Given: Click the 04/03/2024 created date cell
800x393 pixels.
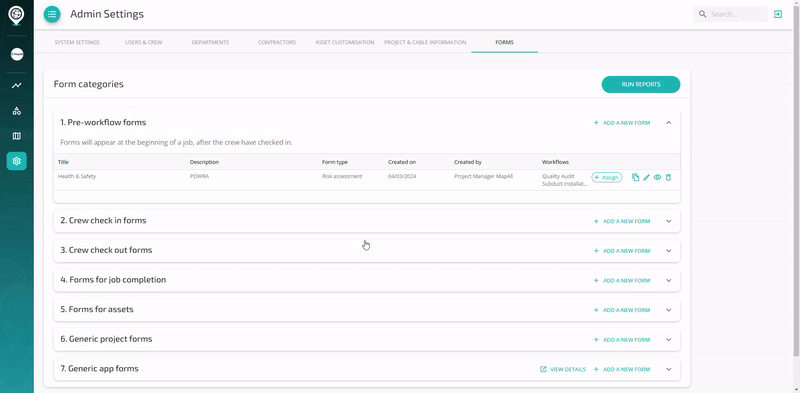Looking at the screenshot, I should [x=402, y=176].
